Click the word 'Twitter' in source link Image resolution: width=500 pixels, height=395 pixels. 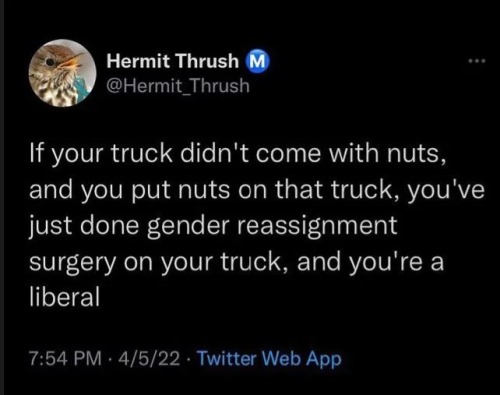tap(227, 358)
